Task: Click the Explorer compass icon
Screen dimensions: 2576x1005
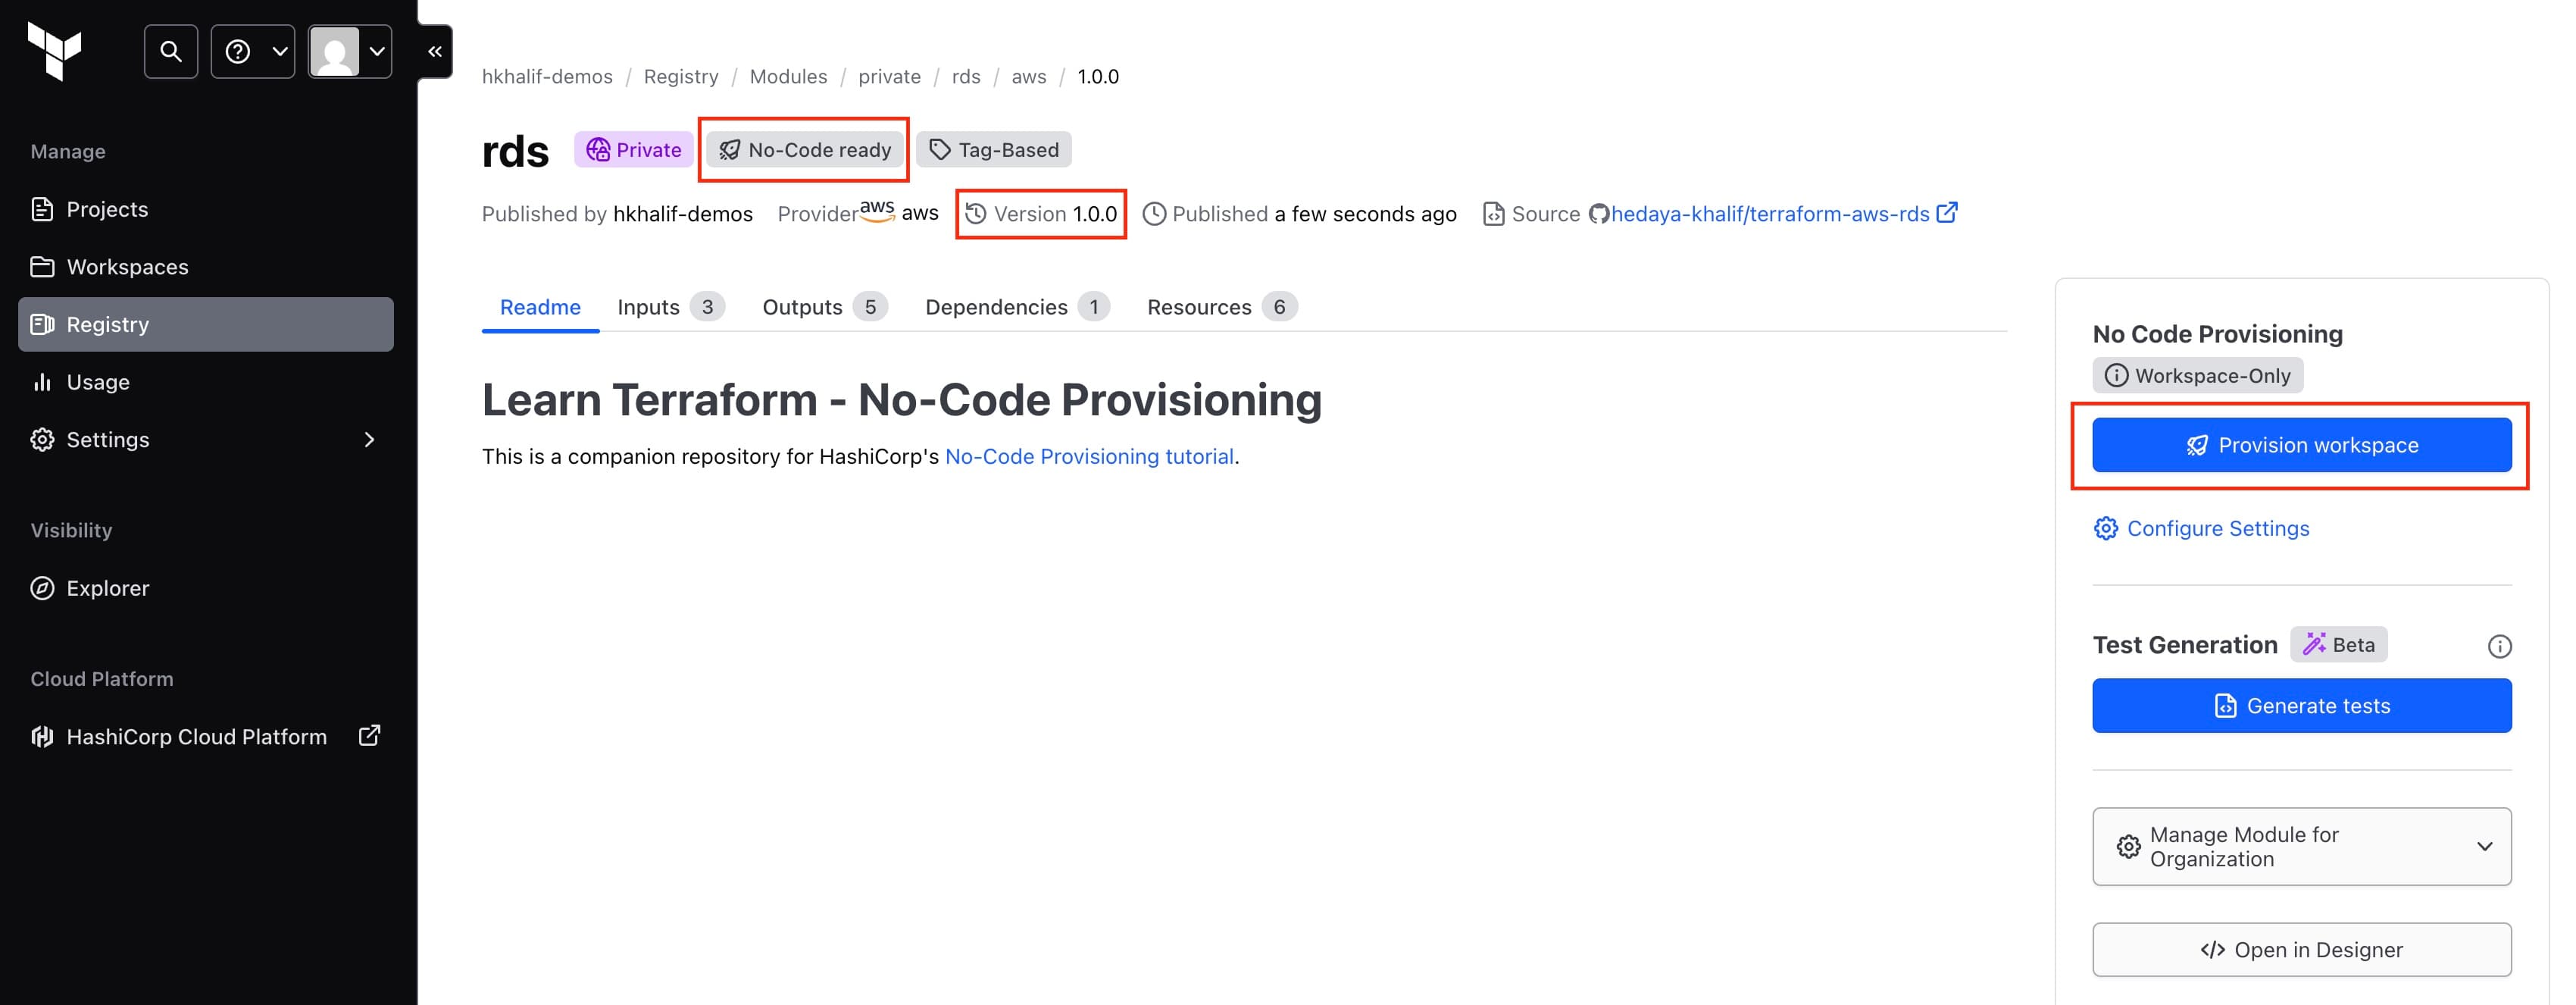Action: (x=42, y=588)
